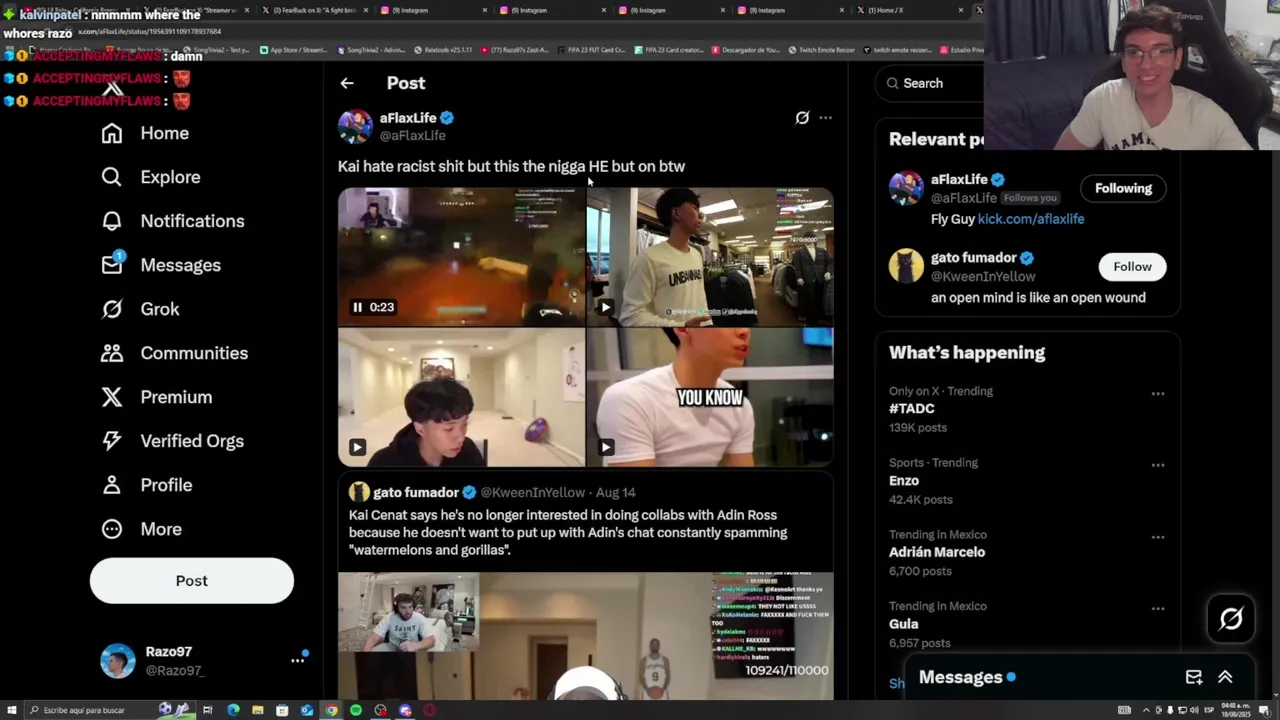Viewport: 1280px width, 720px height.
Task: Open Grok from the sidebar
Action: tap(140, 309)
